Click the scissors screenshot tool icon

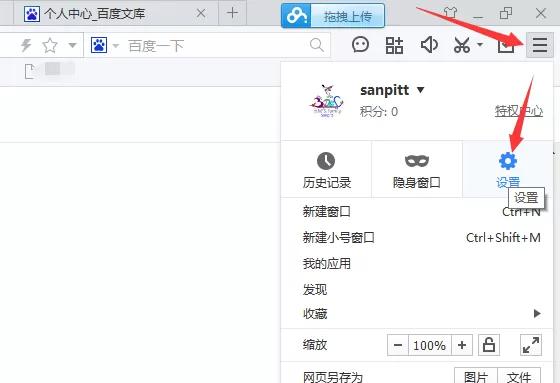[462, 45]
